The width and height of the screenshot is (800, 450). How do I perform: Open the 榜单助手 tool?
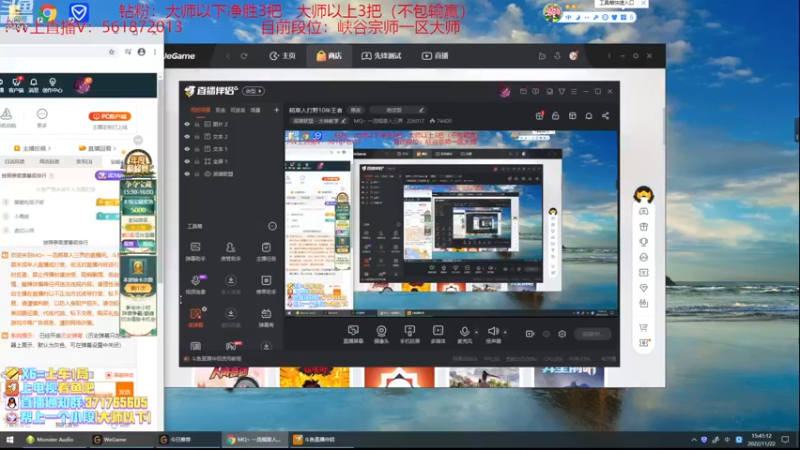[266, 285]
